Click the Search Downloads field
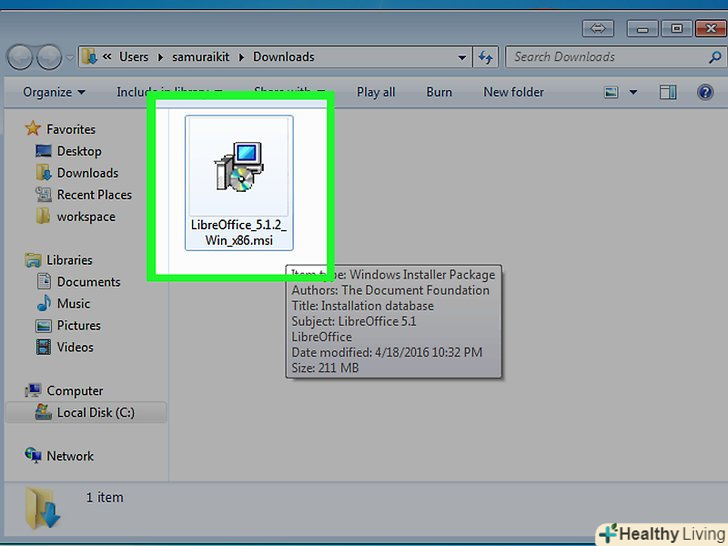Screen dimensions: 728x546 click(615, 57)
